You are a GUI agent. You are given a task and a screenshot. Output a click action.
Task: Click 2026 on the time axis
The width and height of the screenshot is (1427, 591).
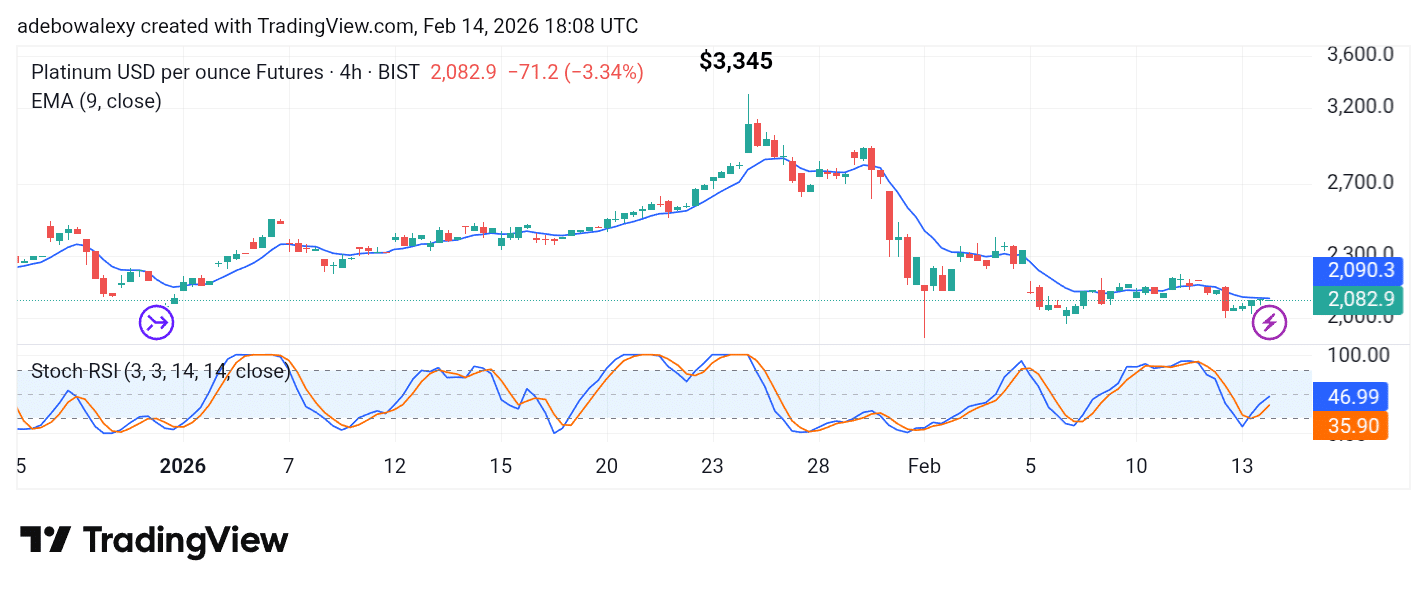(x=183, y=466)
